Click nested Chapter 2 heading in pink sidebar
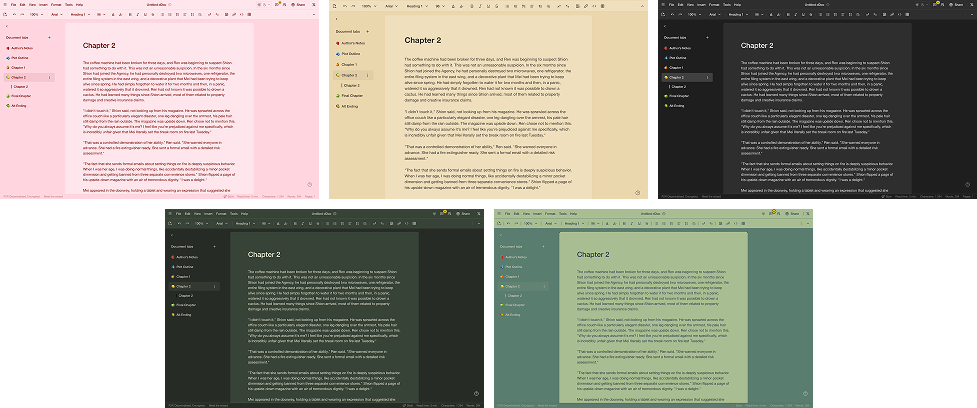The image size is (977, 408). pyautogui.click(x=20, y=87)
